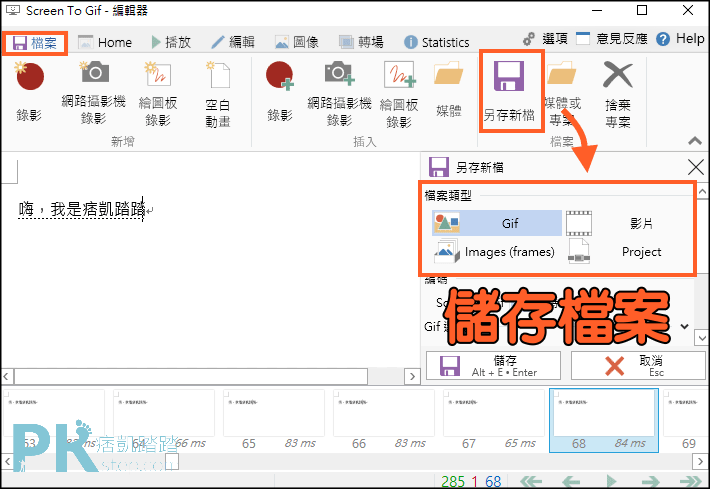Go to first frame button
Screen dimensions: 710x489
click(x=531, y=481)
